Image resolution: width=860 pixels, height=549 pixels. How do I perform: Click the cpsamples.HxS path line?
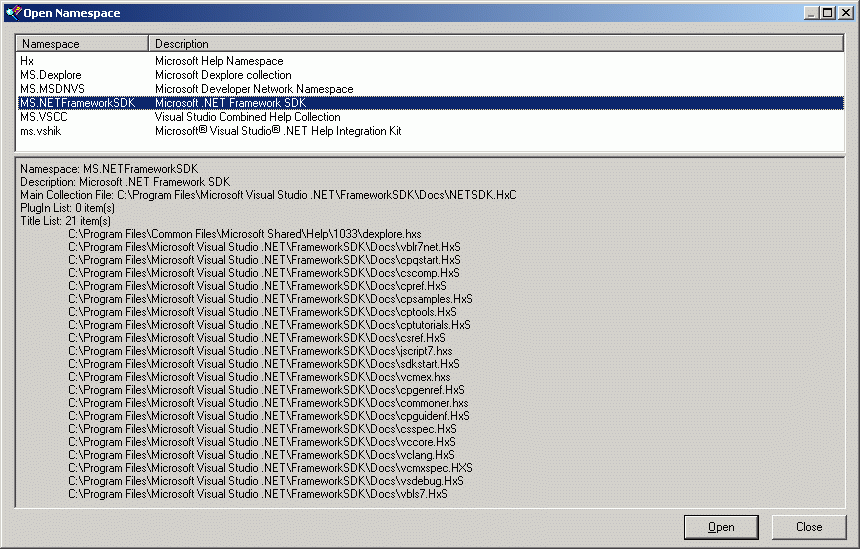pos(270,299)
